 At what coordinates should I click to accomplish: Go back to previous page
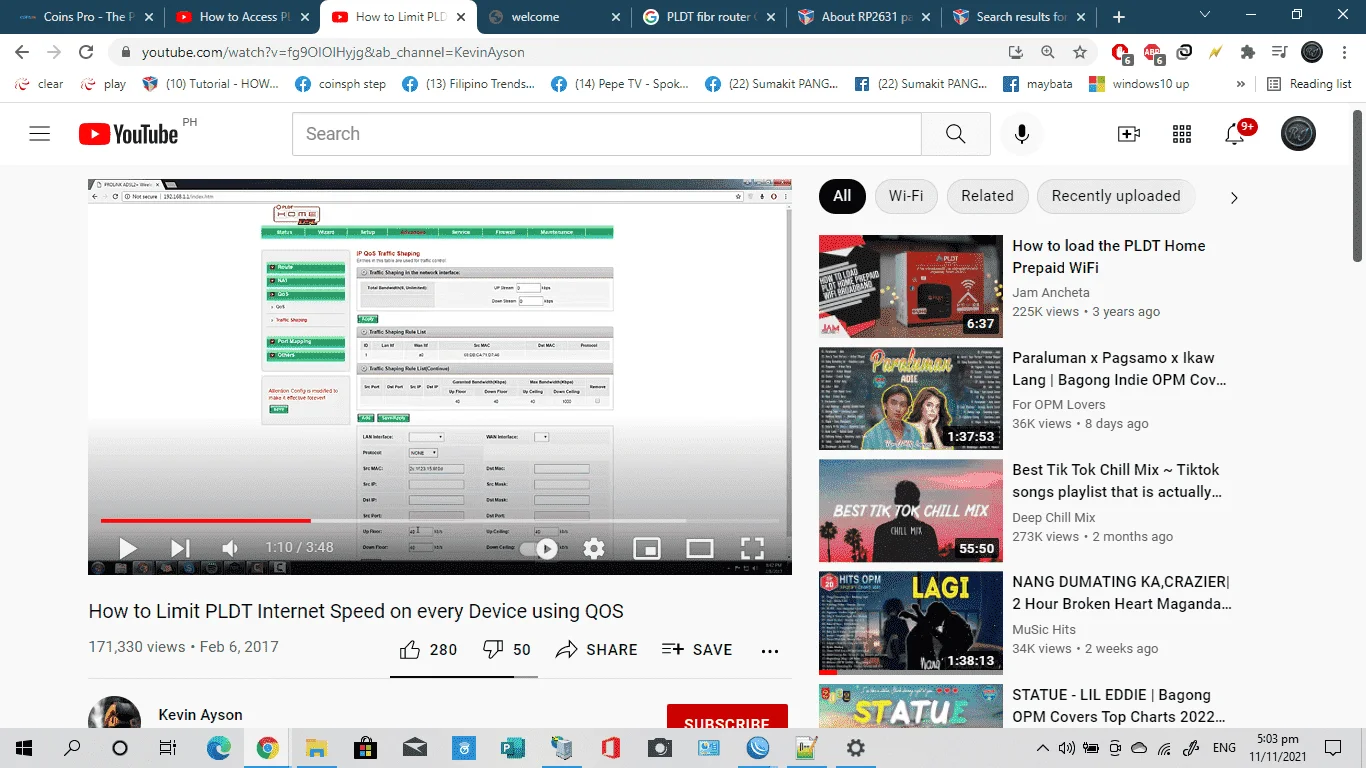[x=22, y=52]
